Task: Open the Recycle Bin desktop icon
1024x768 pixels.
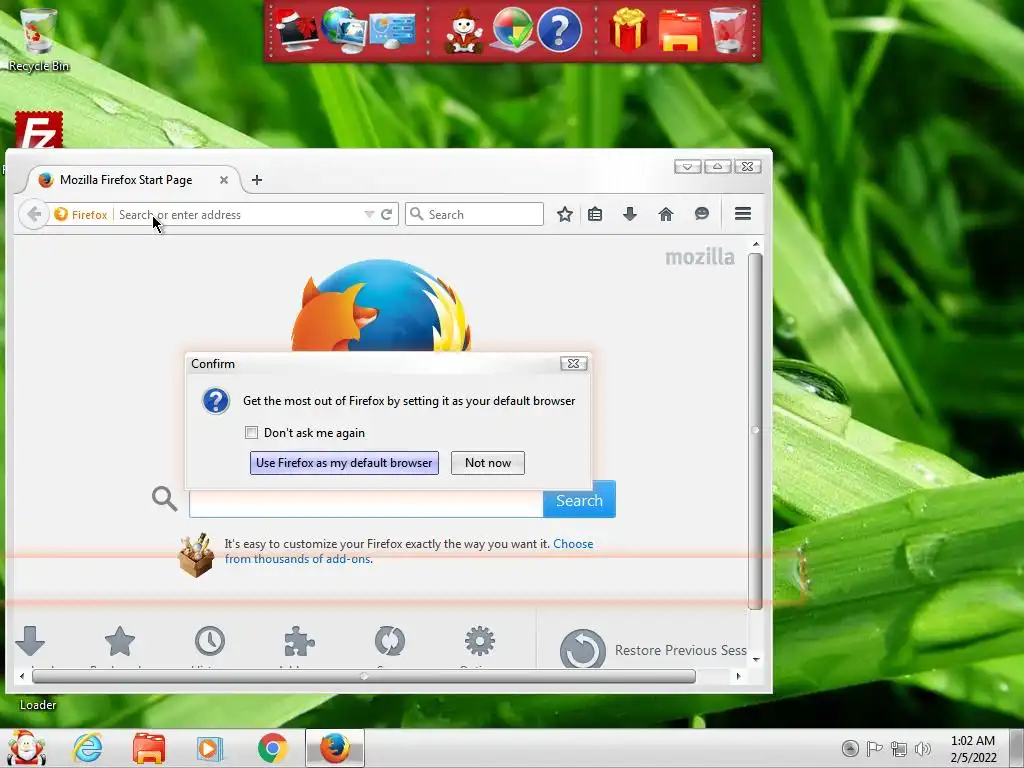Action: (x=39, y=39)
